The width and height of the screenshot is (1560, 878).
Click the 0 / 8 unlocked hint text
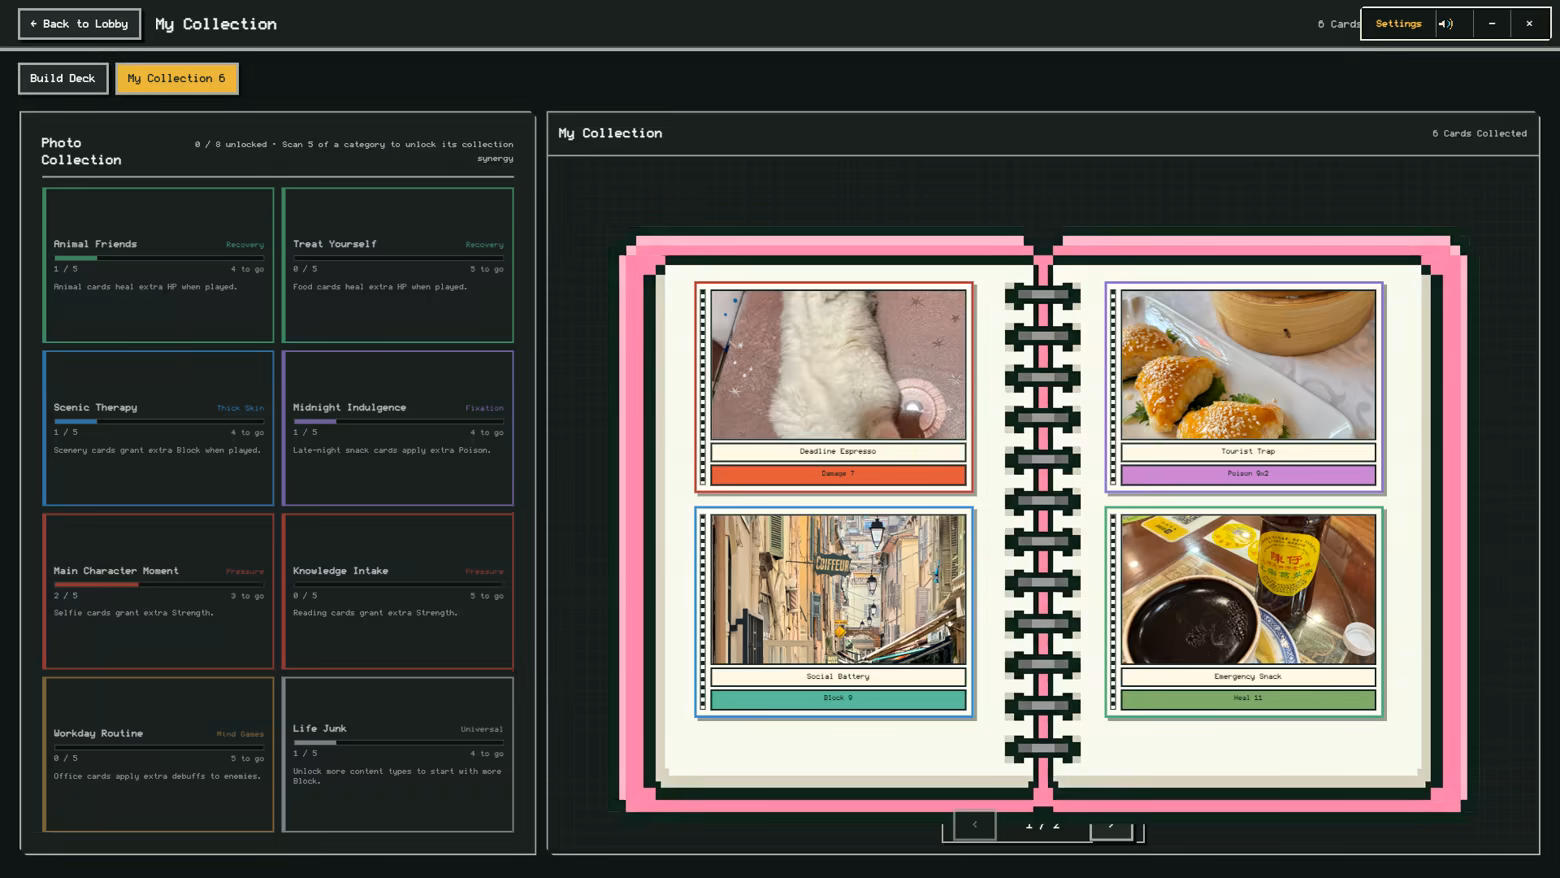click(x=354, y=150)
